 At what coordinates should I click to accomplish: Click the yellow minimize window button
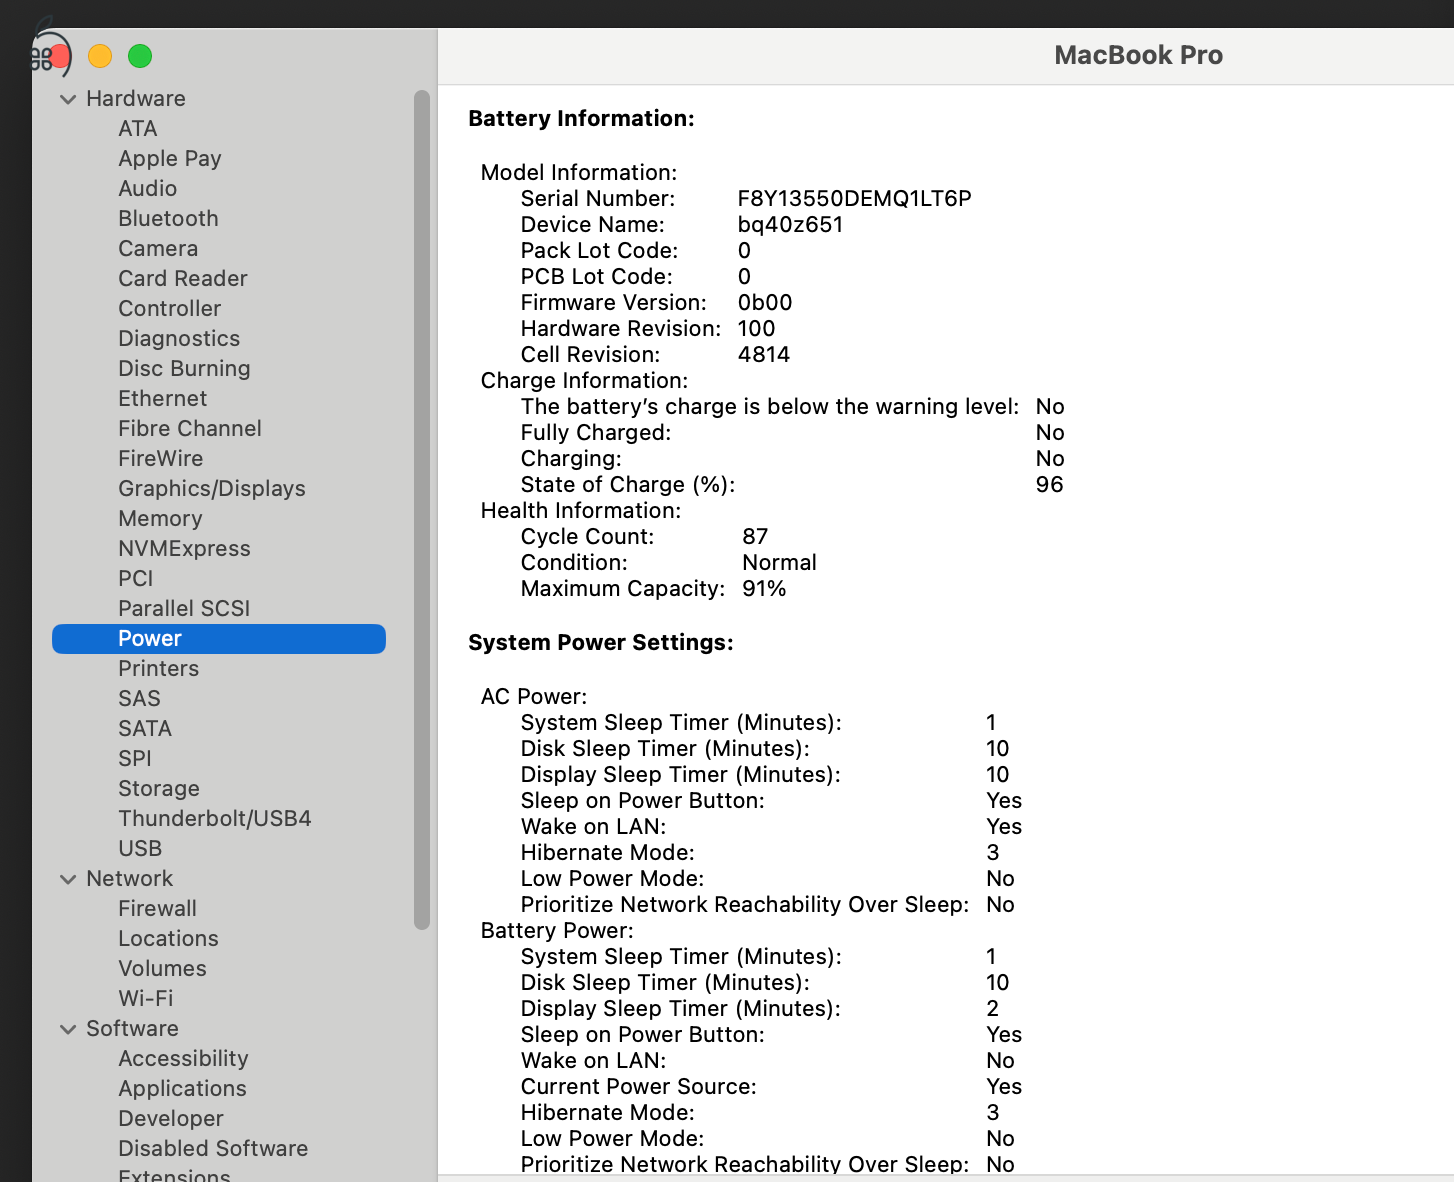click(100, 56)
